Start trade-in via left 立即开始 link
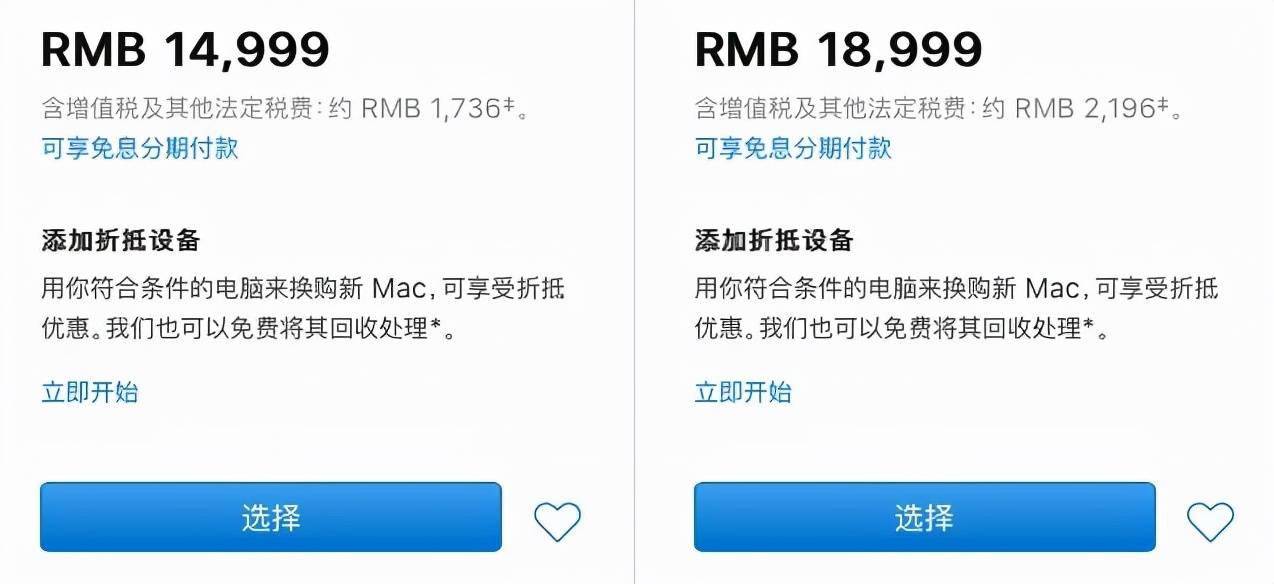 (x=90, y=392)
